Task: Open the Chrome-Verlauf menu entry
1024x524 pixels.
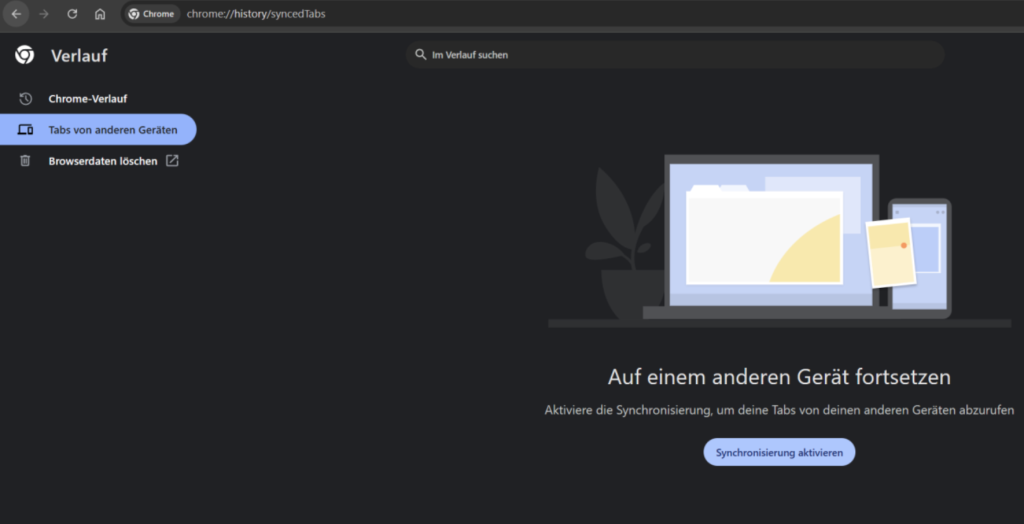Action: (x=88, y=99)
